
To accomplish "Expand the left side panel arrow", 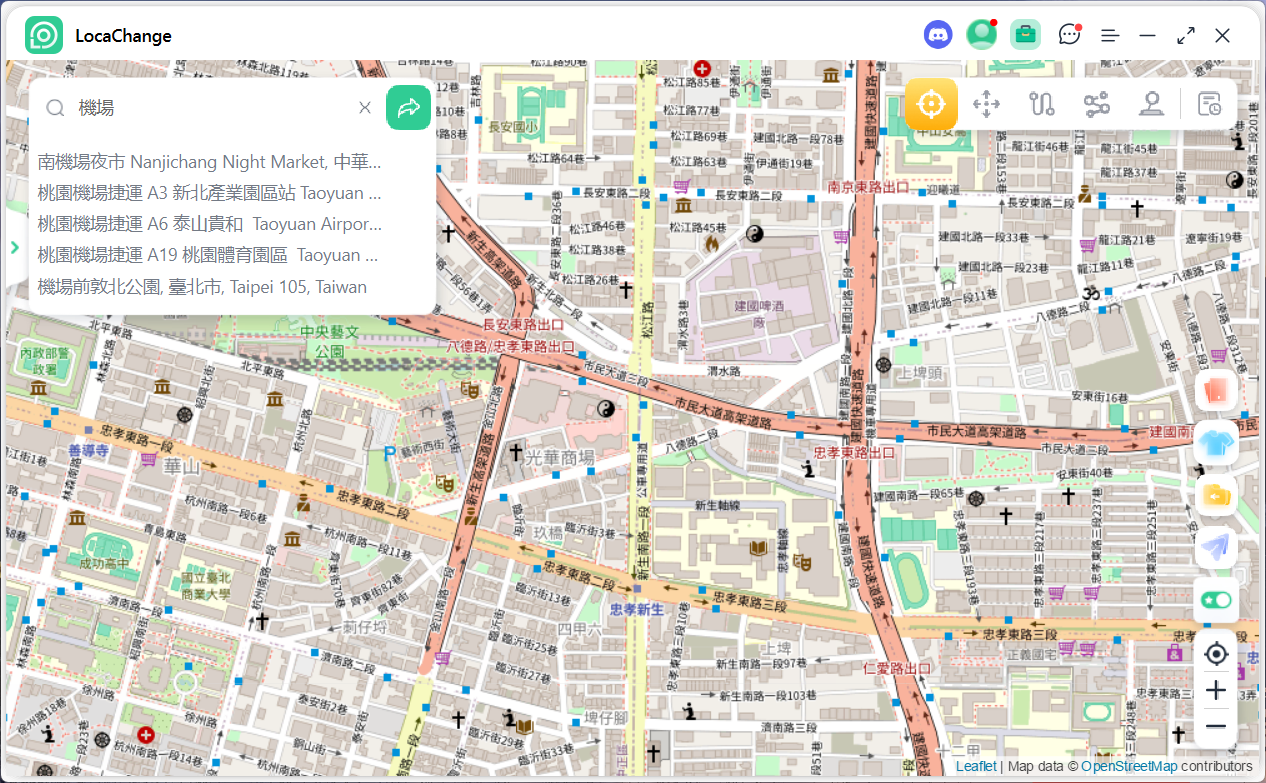I will click(15, 247).
